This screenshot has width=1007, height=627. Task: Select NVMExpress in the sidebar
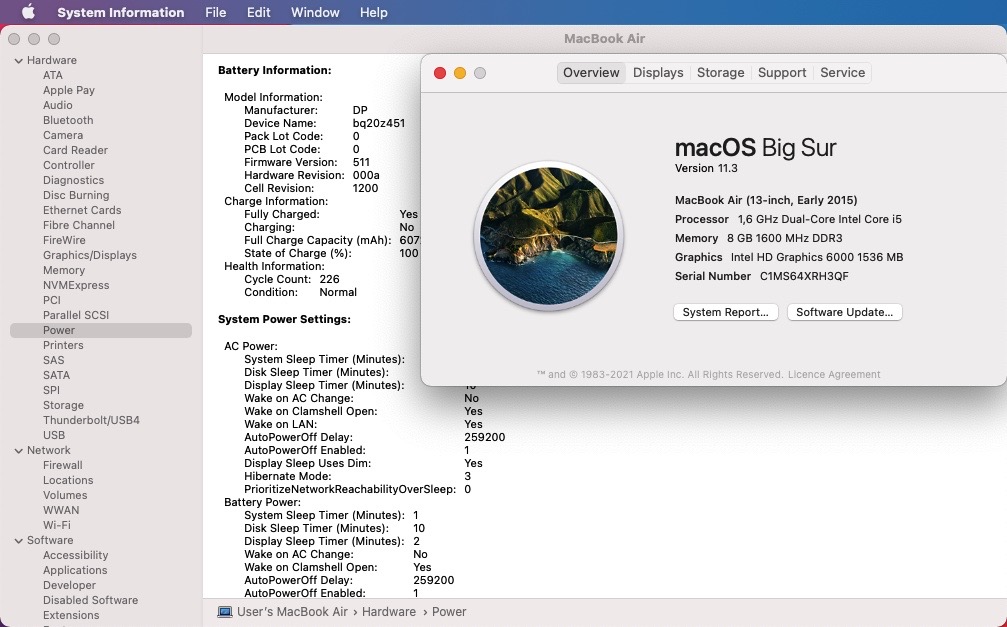pos(76,285)
